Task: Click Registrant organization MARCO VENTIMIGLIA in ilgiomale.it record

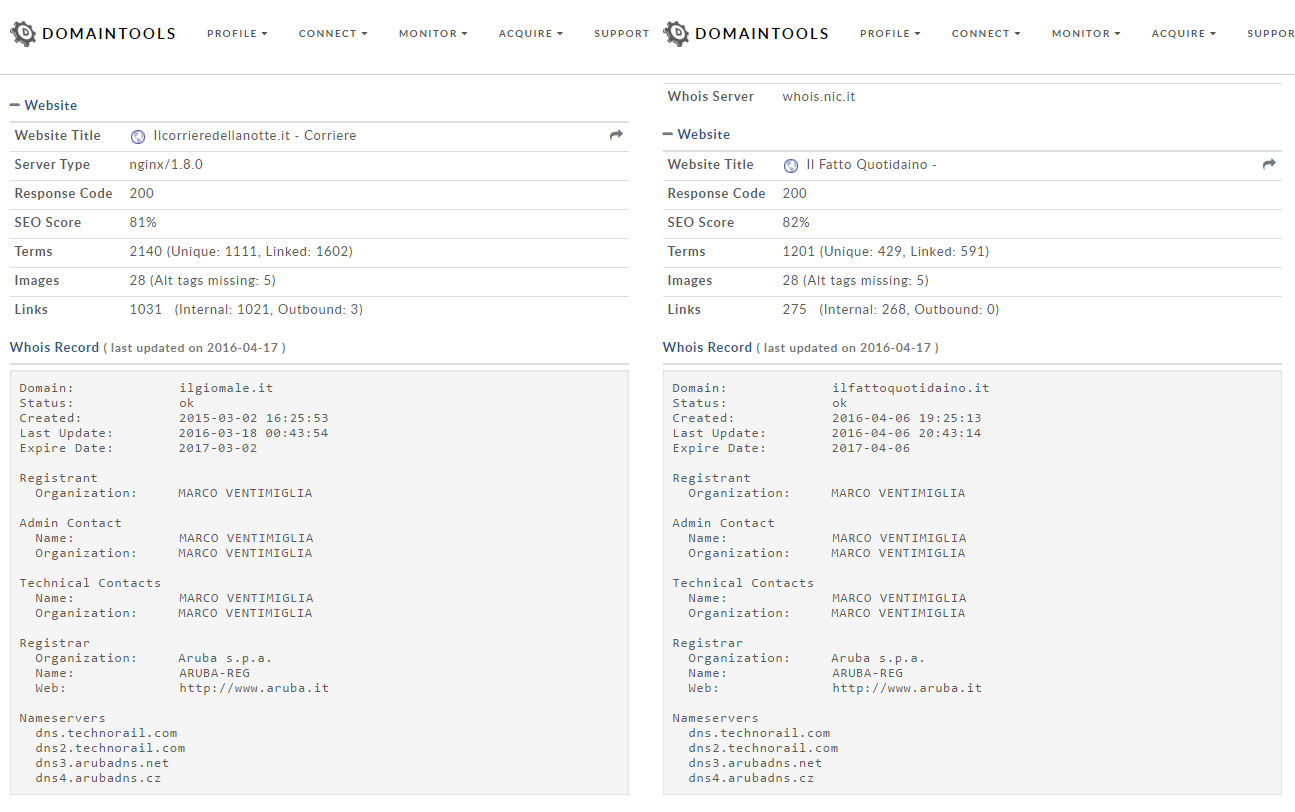Action: [x=246, y=493]
